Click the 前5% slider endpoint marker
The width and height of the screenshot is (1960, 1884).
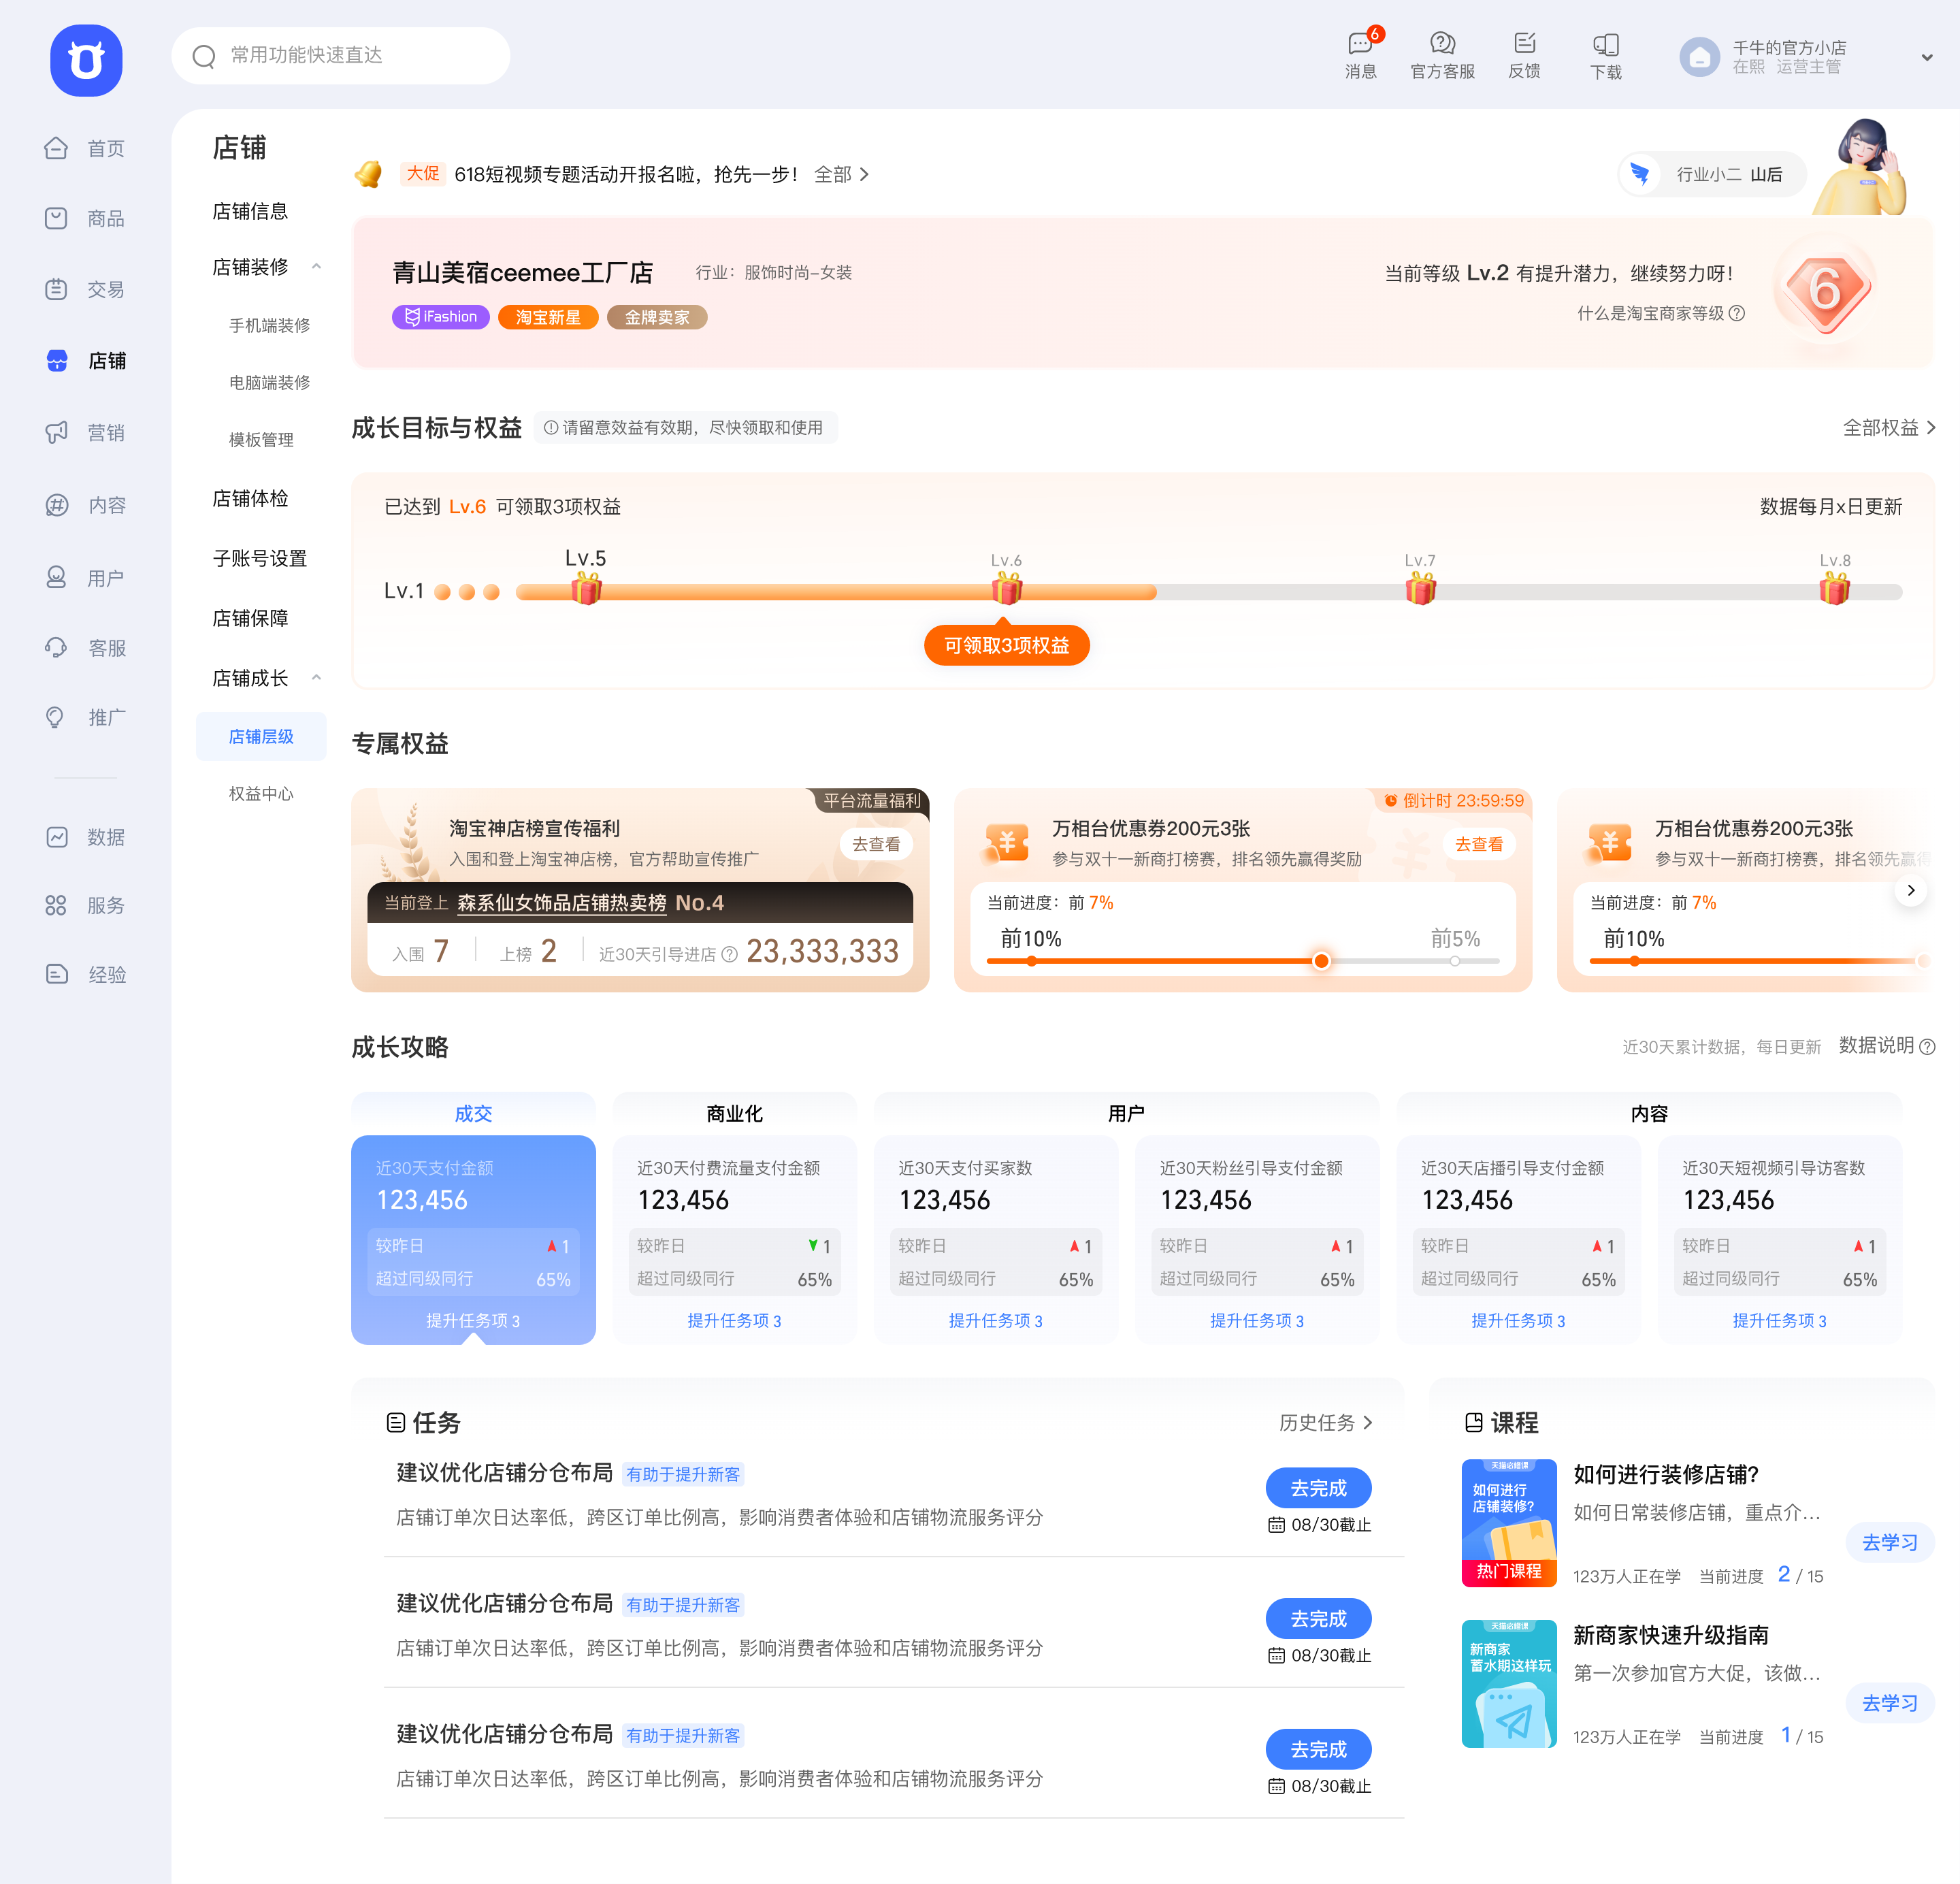tap(1455, 961)
